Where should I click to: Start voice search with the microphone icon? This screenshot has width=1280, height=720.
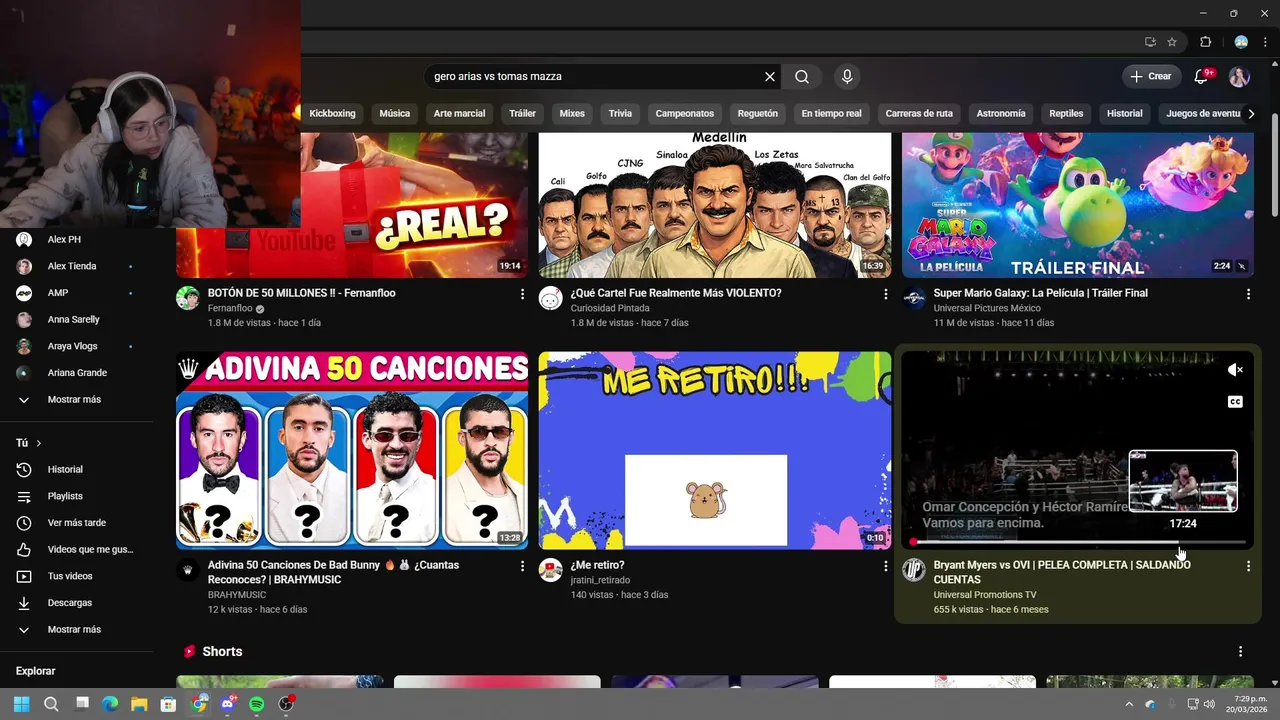847,77
